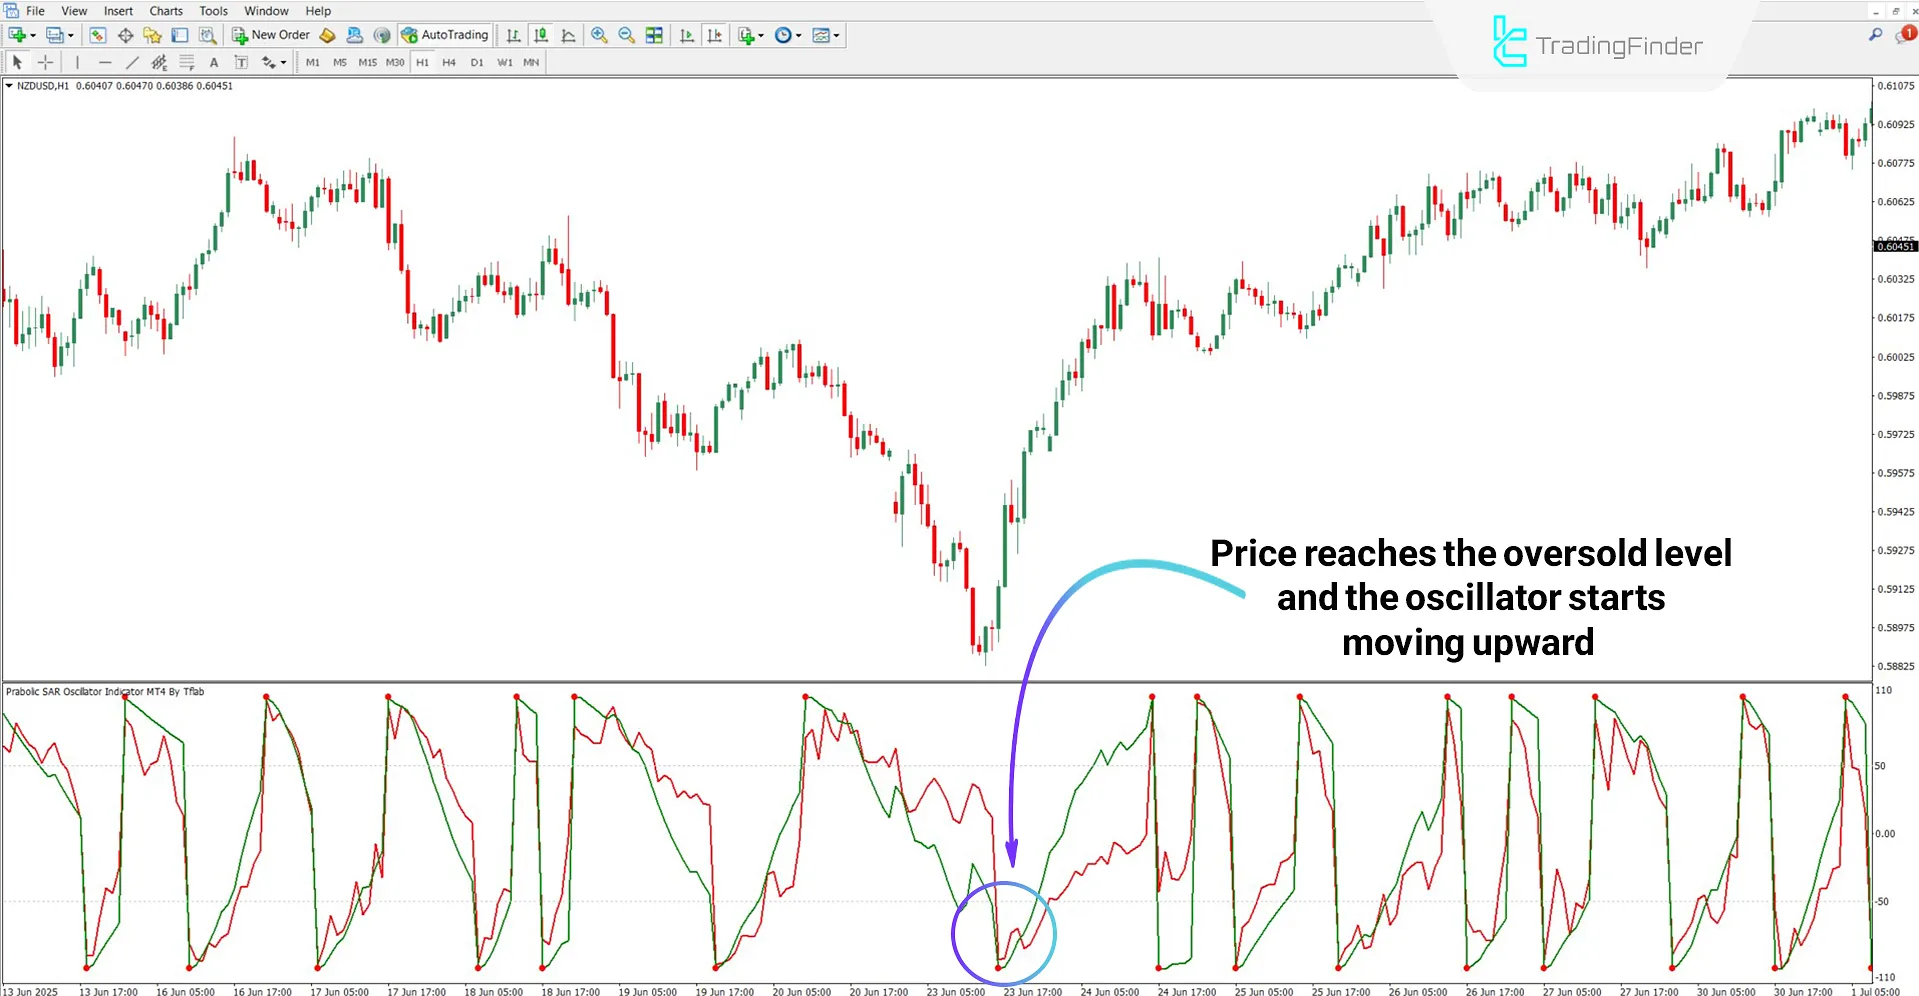This screenshot has height=996, width=1919.
Task: Switch to the H4 timeframe
Action: pyautogui.click(x=449, y=62)
